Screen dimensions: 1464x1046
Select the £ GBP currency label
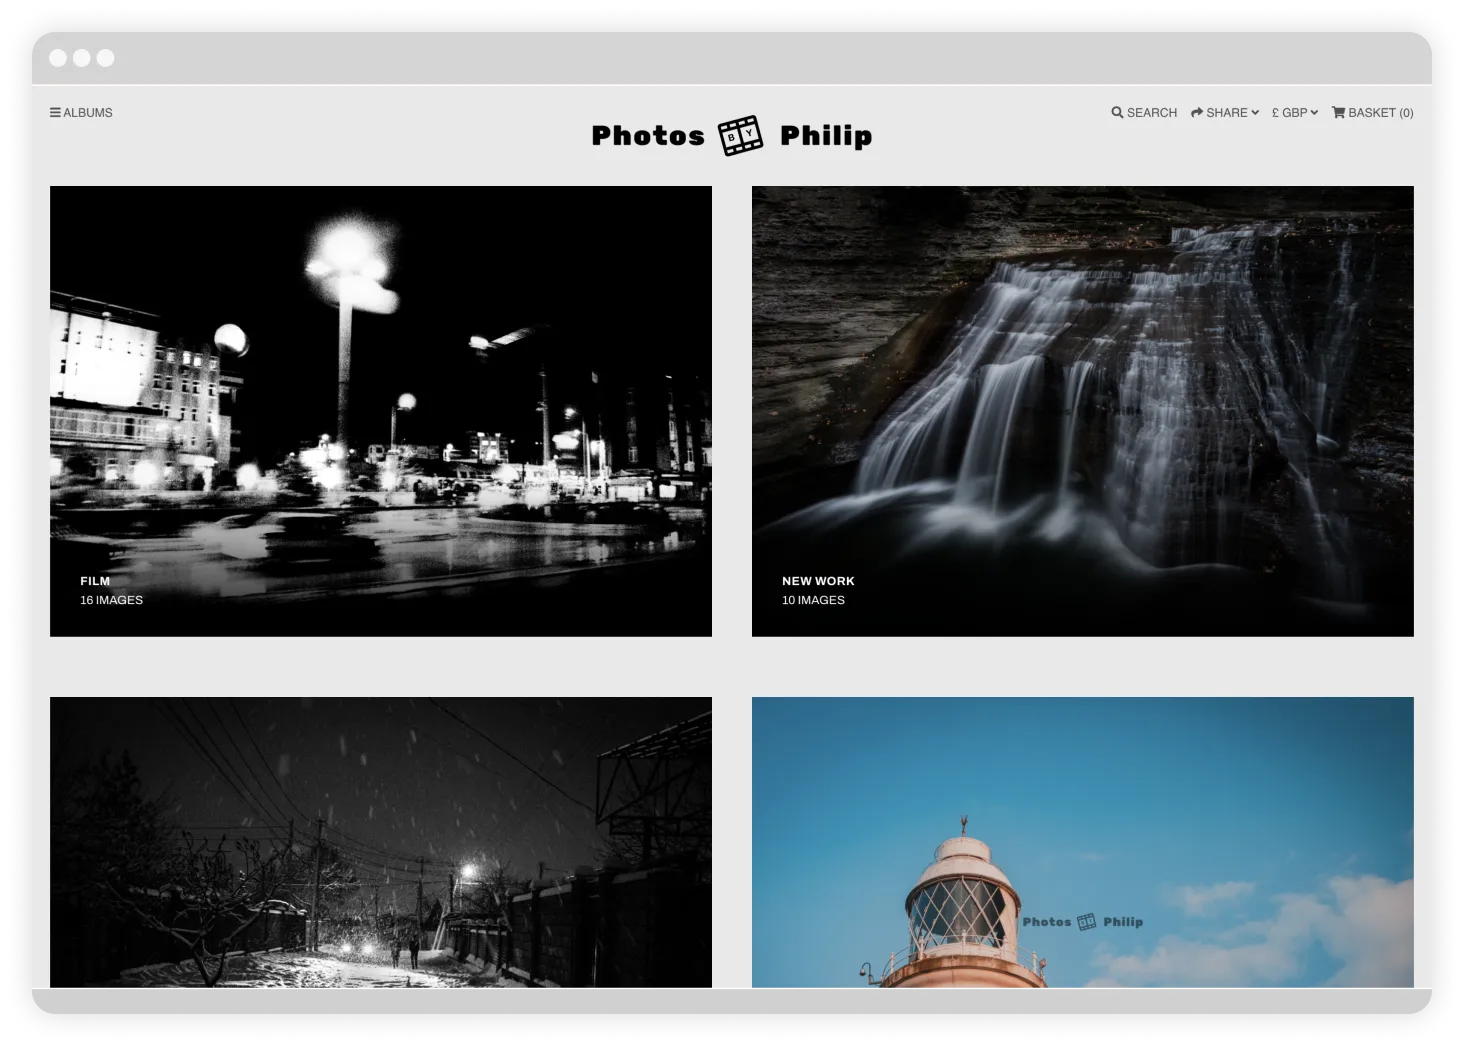1289,113
